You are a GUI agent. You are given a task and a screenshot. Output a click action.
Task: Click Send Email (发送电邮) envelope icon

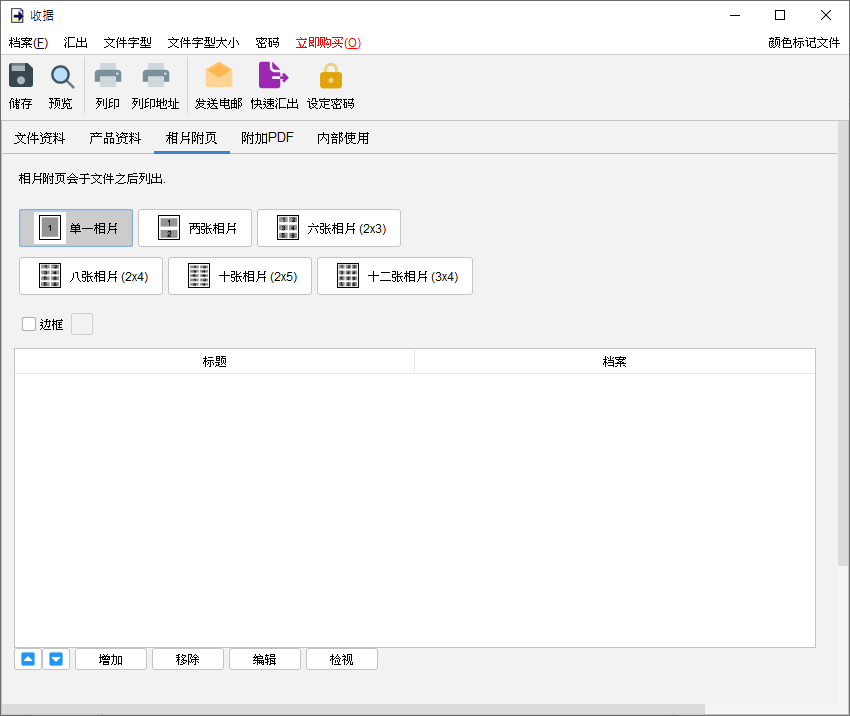[218, 75]
